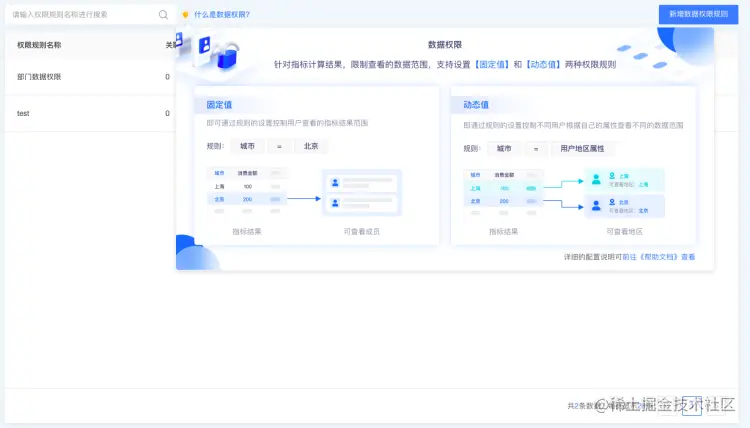Open the '什么是数据权限?' help link

tap(222, 15)
